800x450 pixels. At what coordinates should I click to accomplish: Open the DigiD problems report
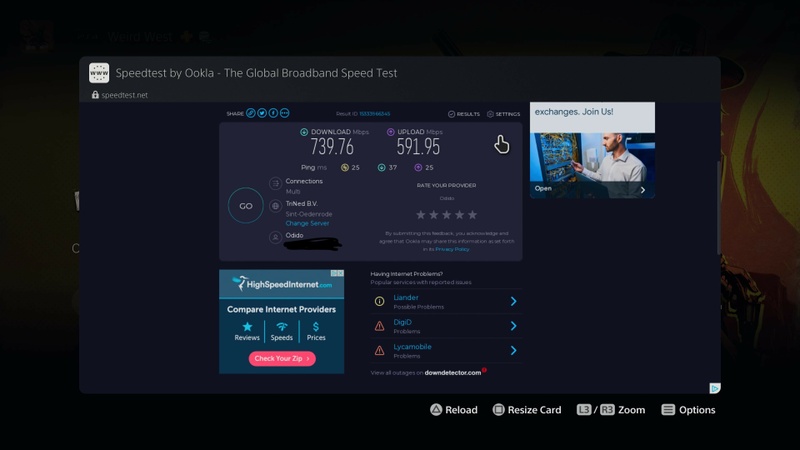coord(403,322)
